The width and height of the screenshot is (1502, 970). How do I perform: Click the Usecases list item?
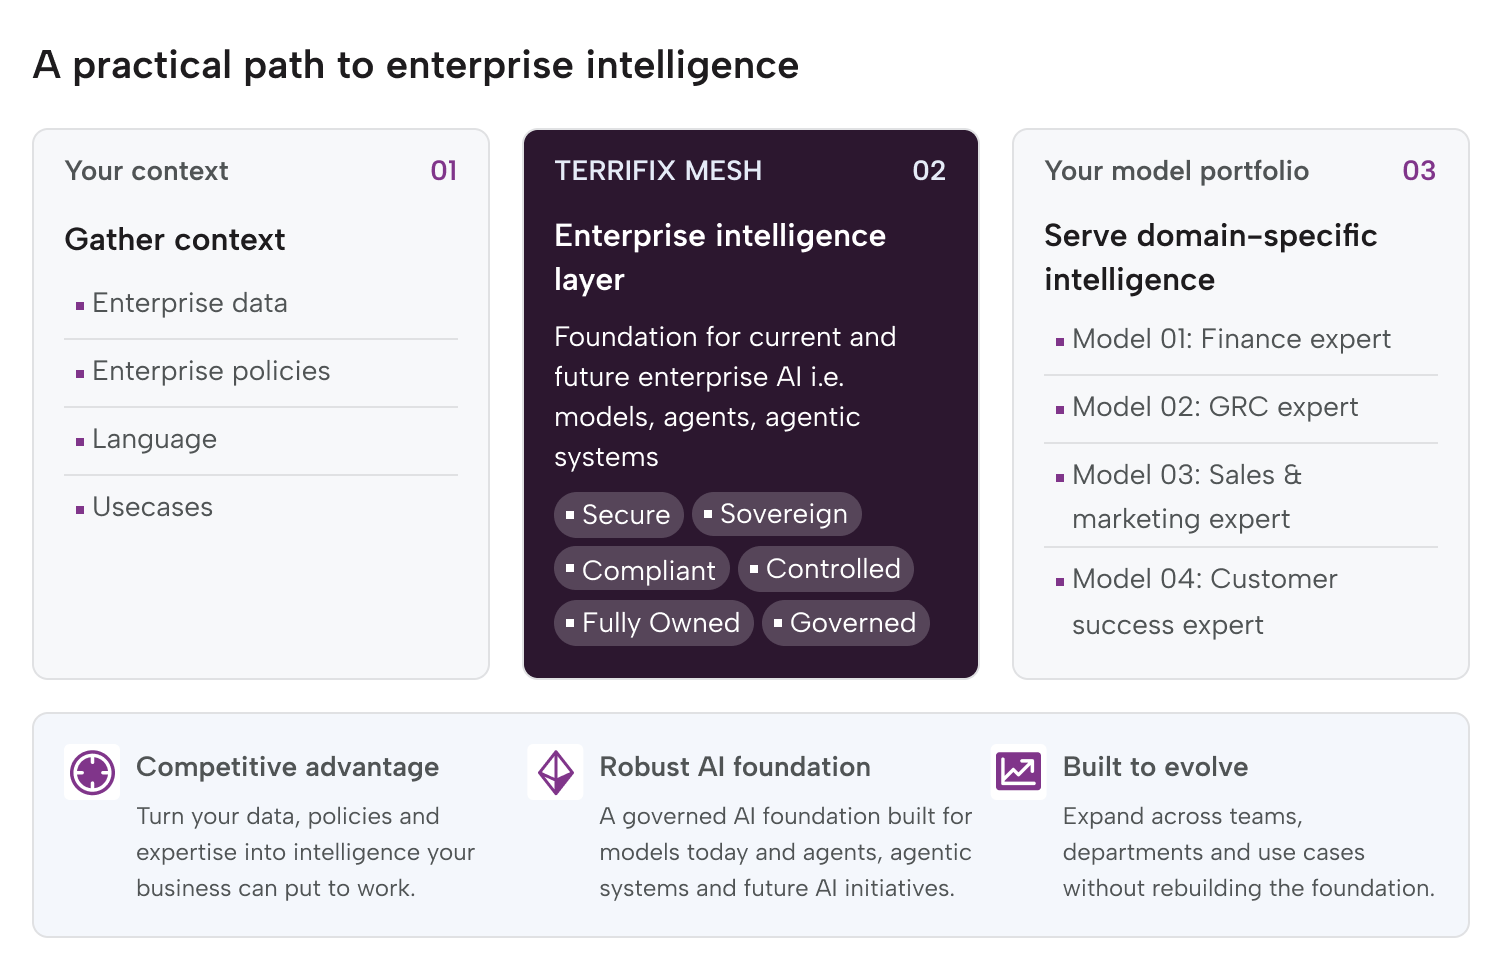click(261, 507)
